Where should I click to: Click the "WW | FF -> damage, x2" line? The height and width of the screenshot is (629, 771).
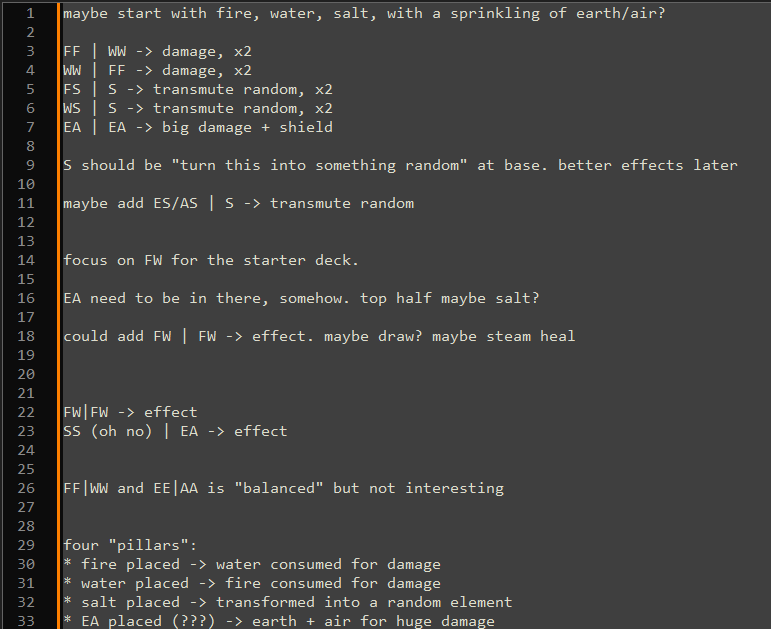tap(157, 71)
